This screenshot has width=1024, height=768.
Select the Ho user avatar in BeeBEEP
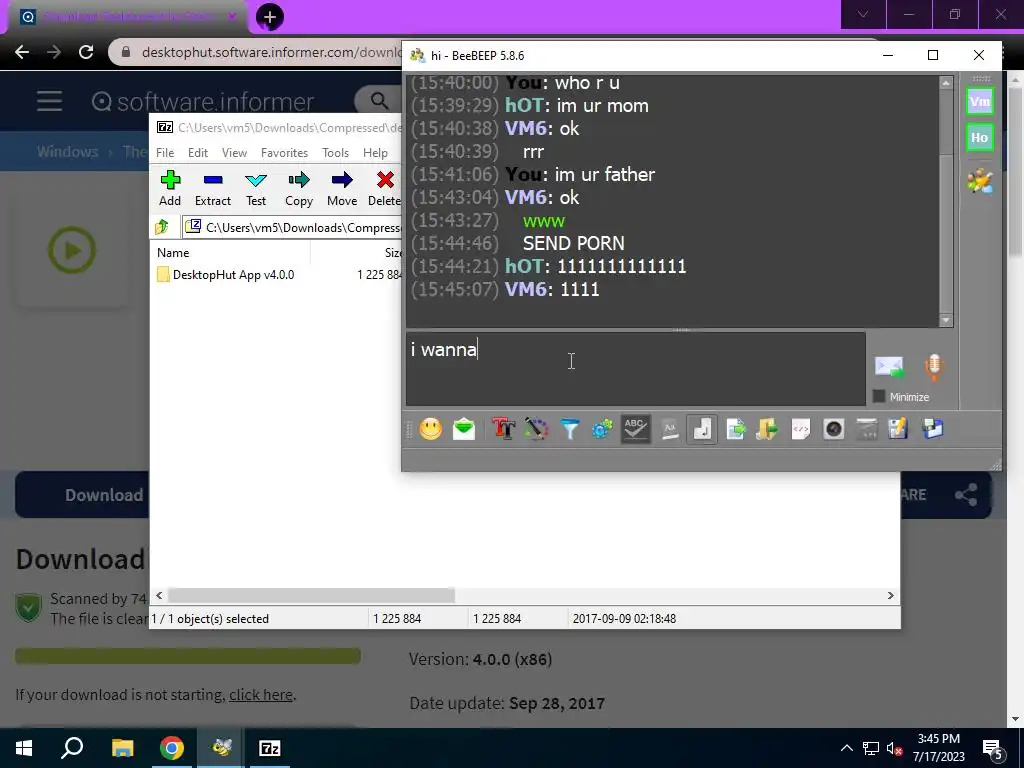tap(980, 137)
